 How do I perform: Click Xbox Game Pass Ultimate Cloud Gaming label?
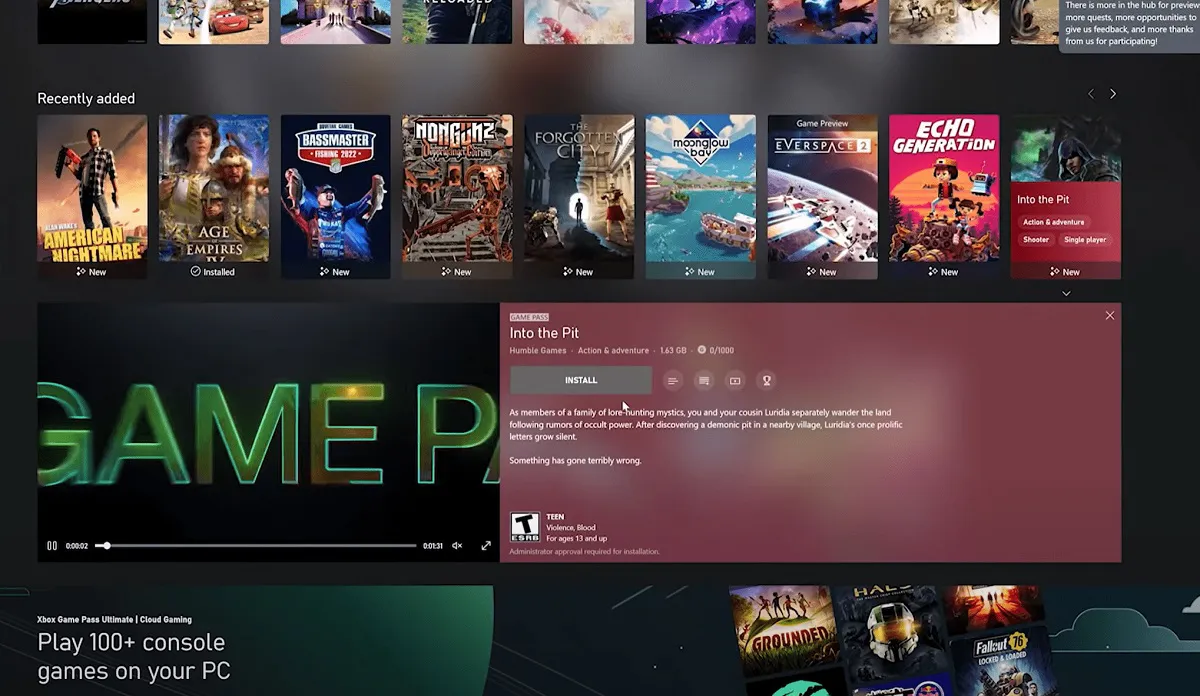[114, 619]
